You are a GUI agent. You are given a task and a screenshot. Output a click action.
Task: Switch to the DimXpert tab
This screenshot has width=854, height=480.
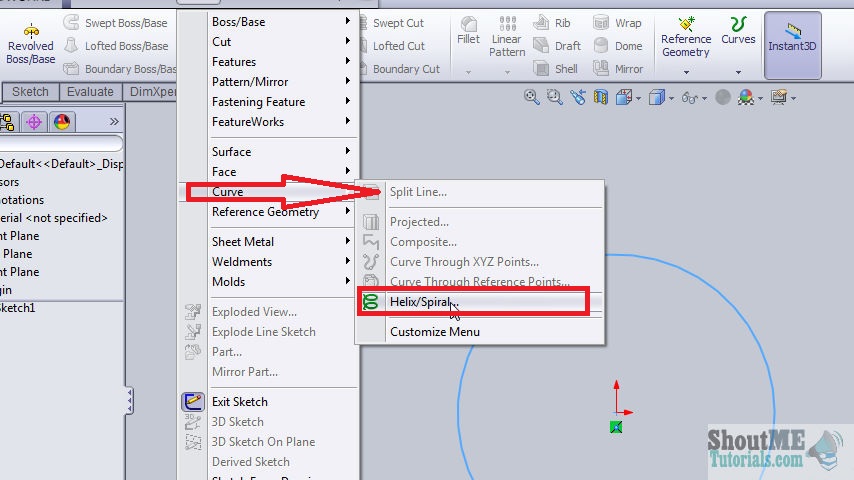click(x=150, y=92)
